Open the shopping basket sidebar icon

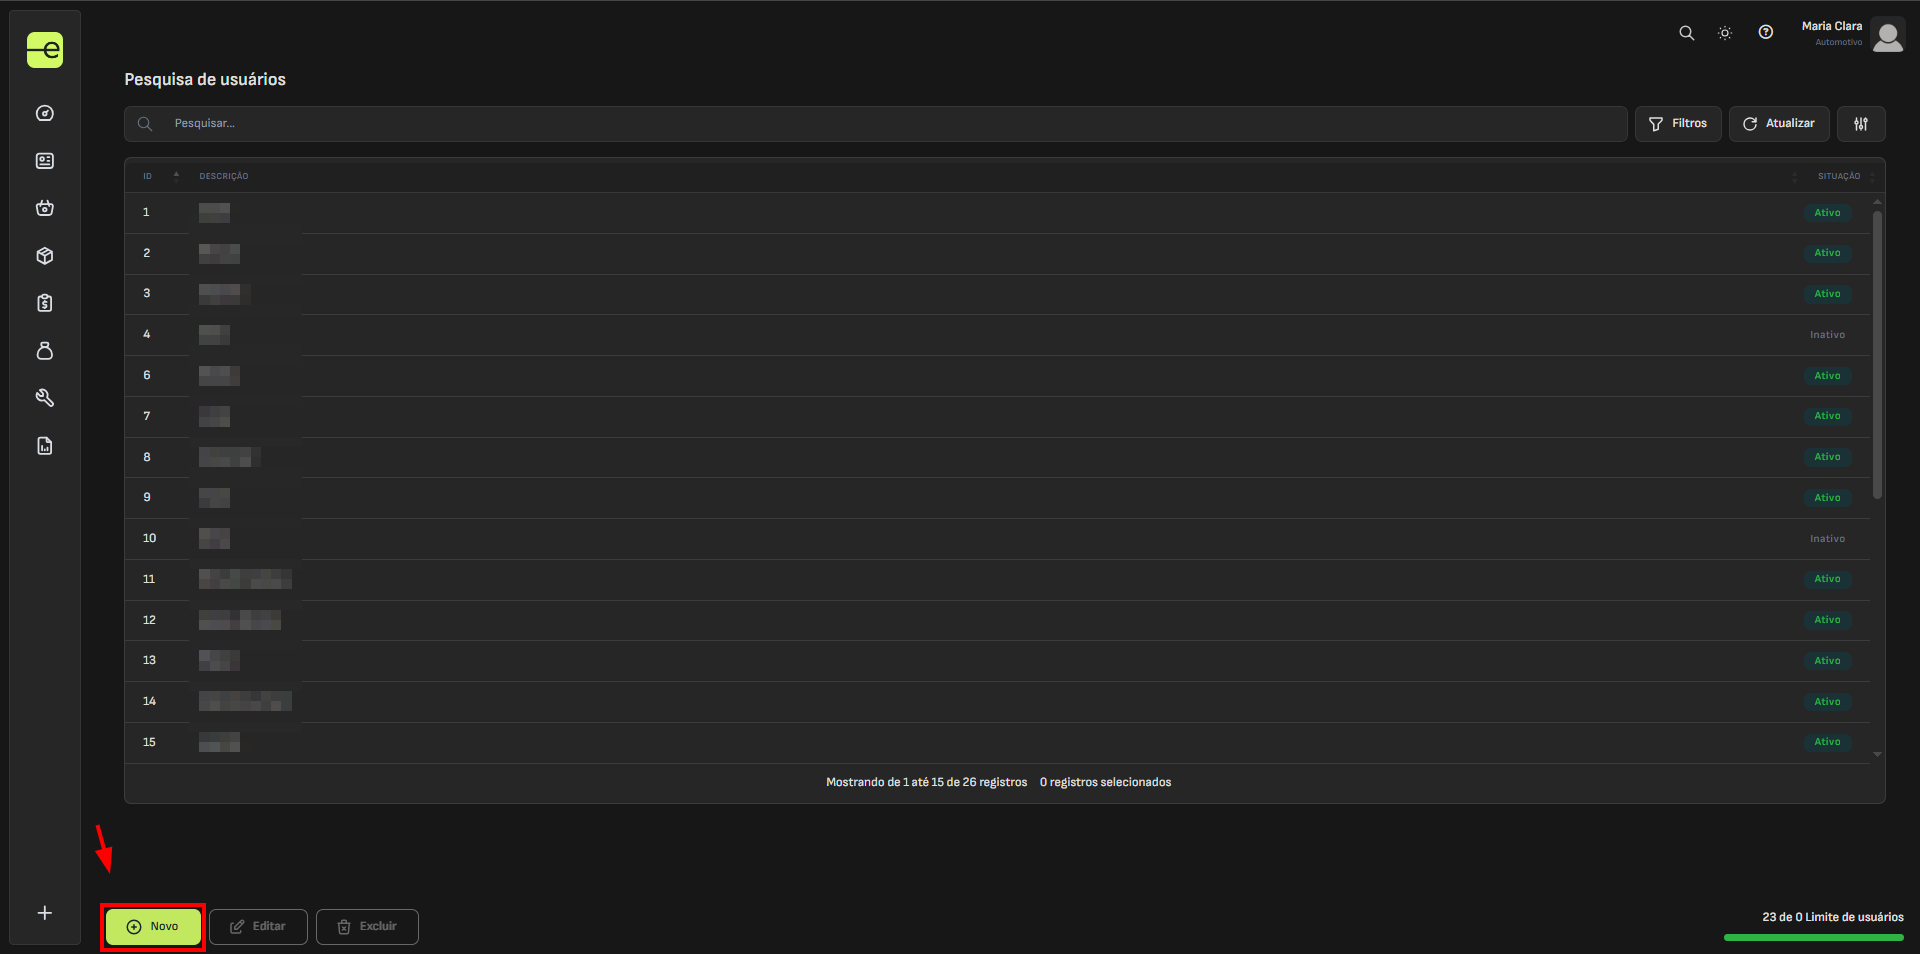click(45, 208)
